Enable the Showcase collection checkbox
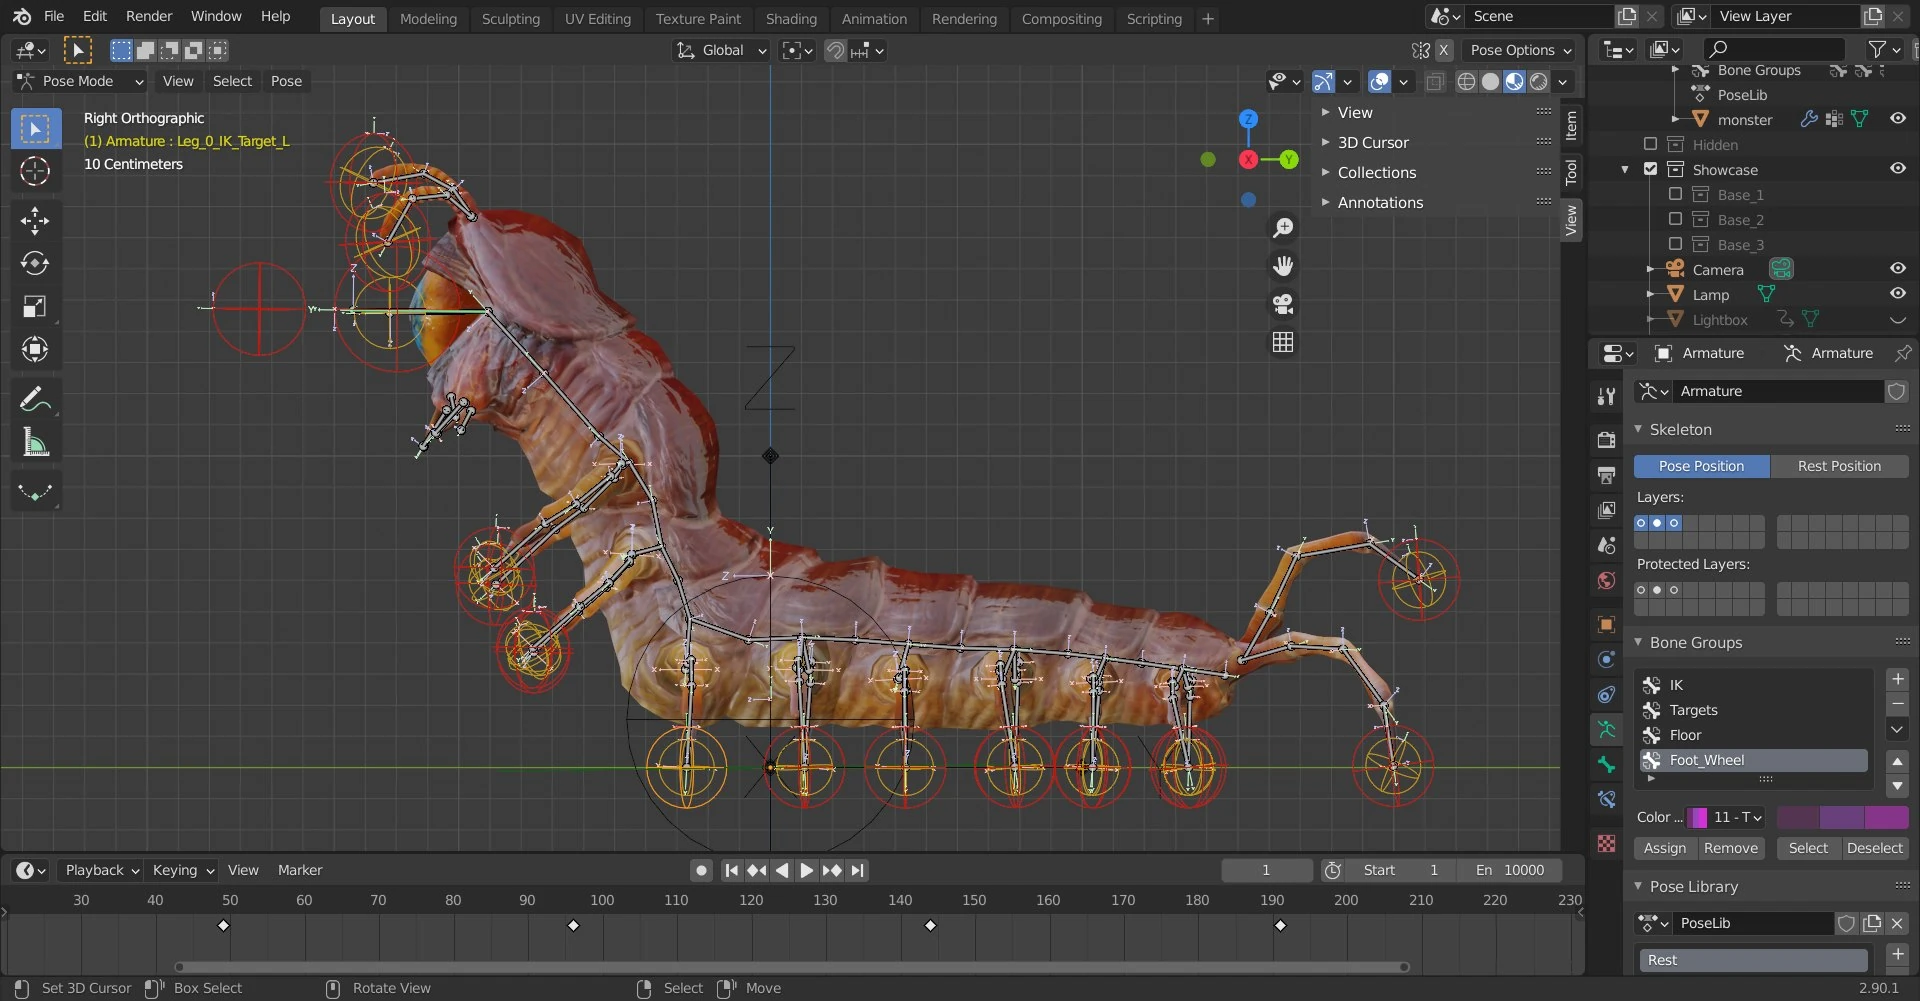The height and width of the screenshot is (1001, 1920). point(1651,169)
